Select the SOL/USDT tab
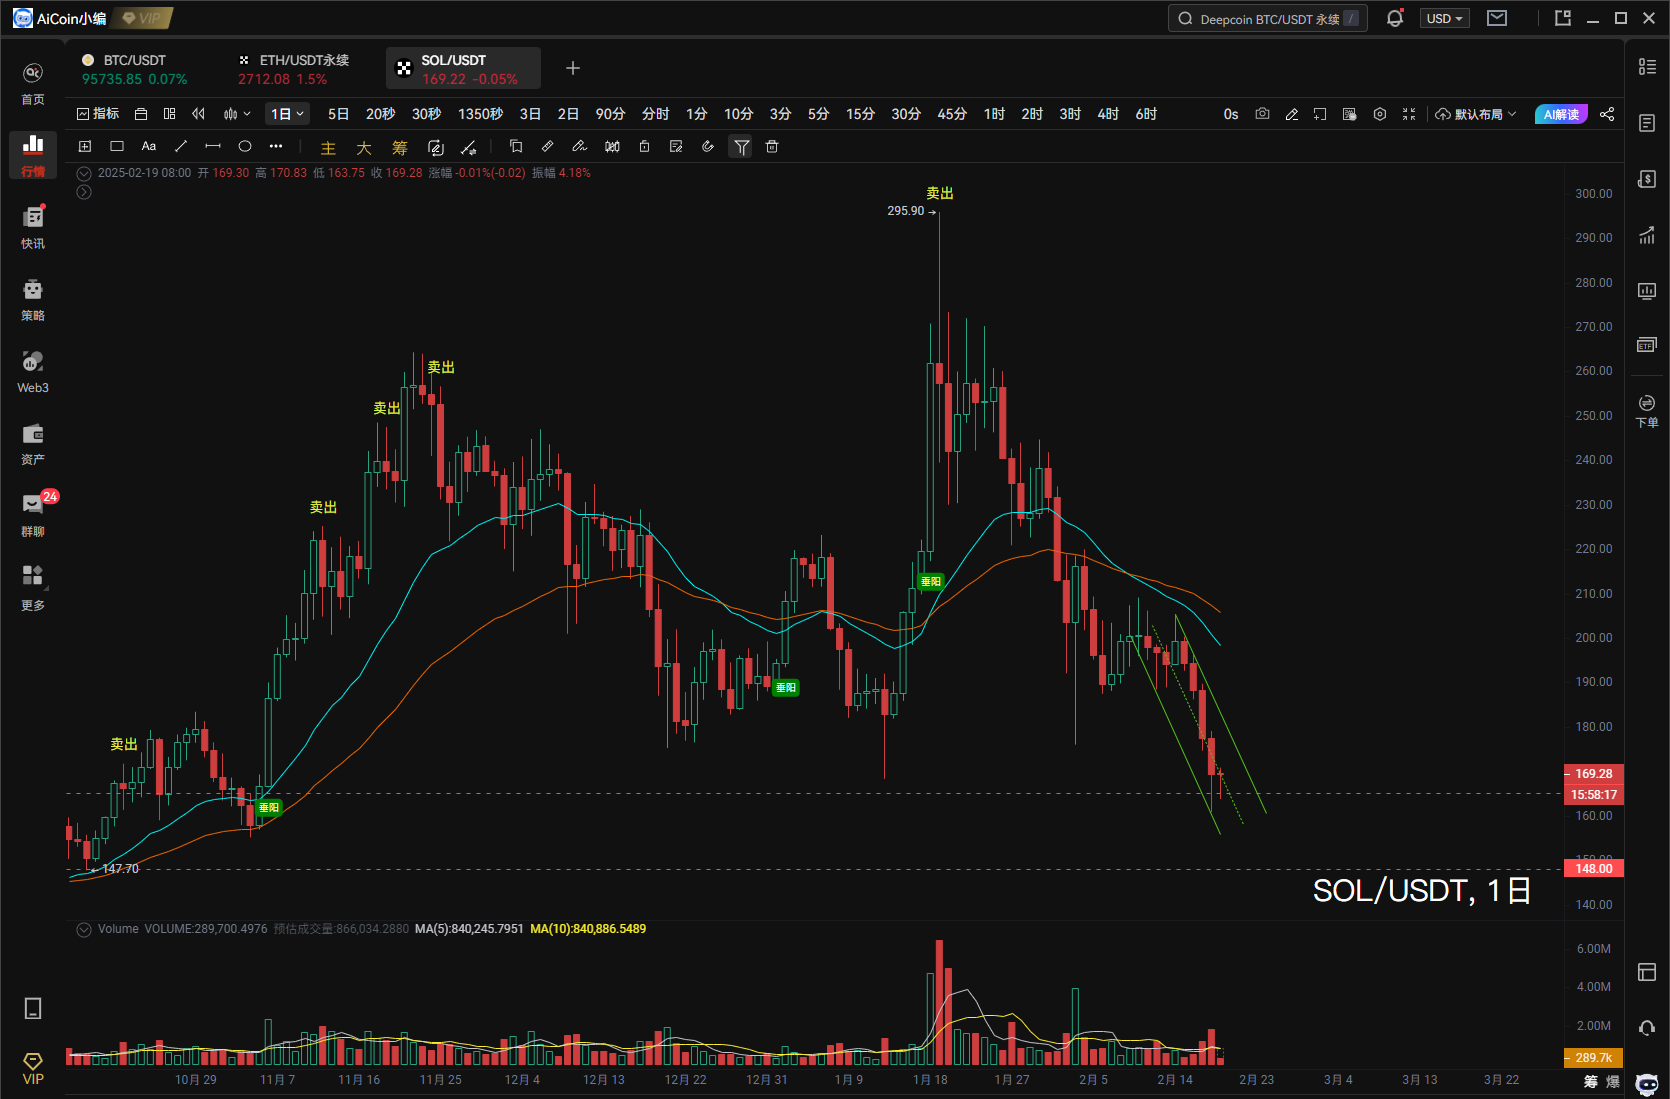This screenshot has width=1670, height=1099. click(463, 68)
